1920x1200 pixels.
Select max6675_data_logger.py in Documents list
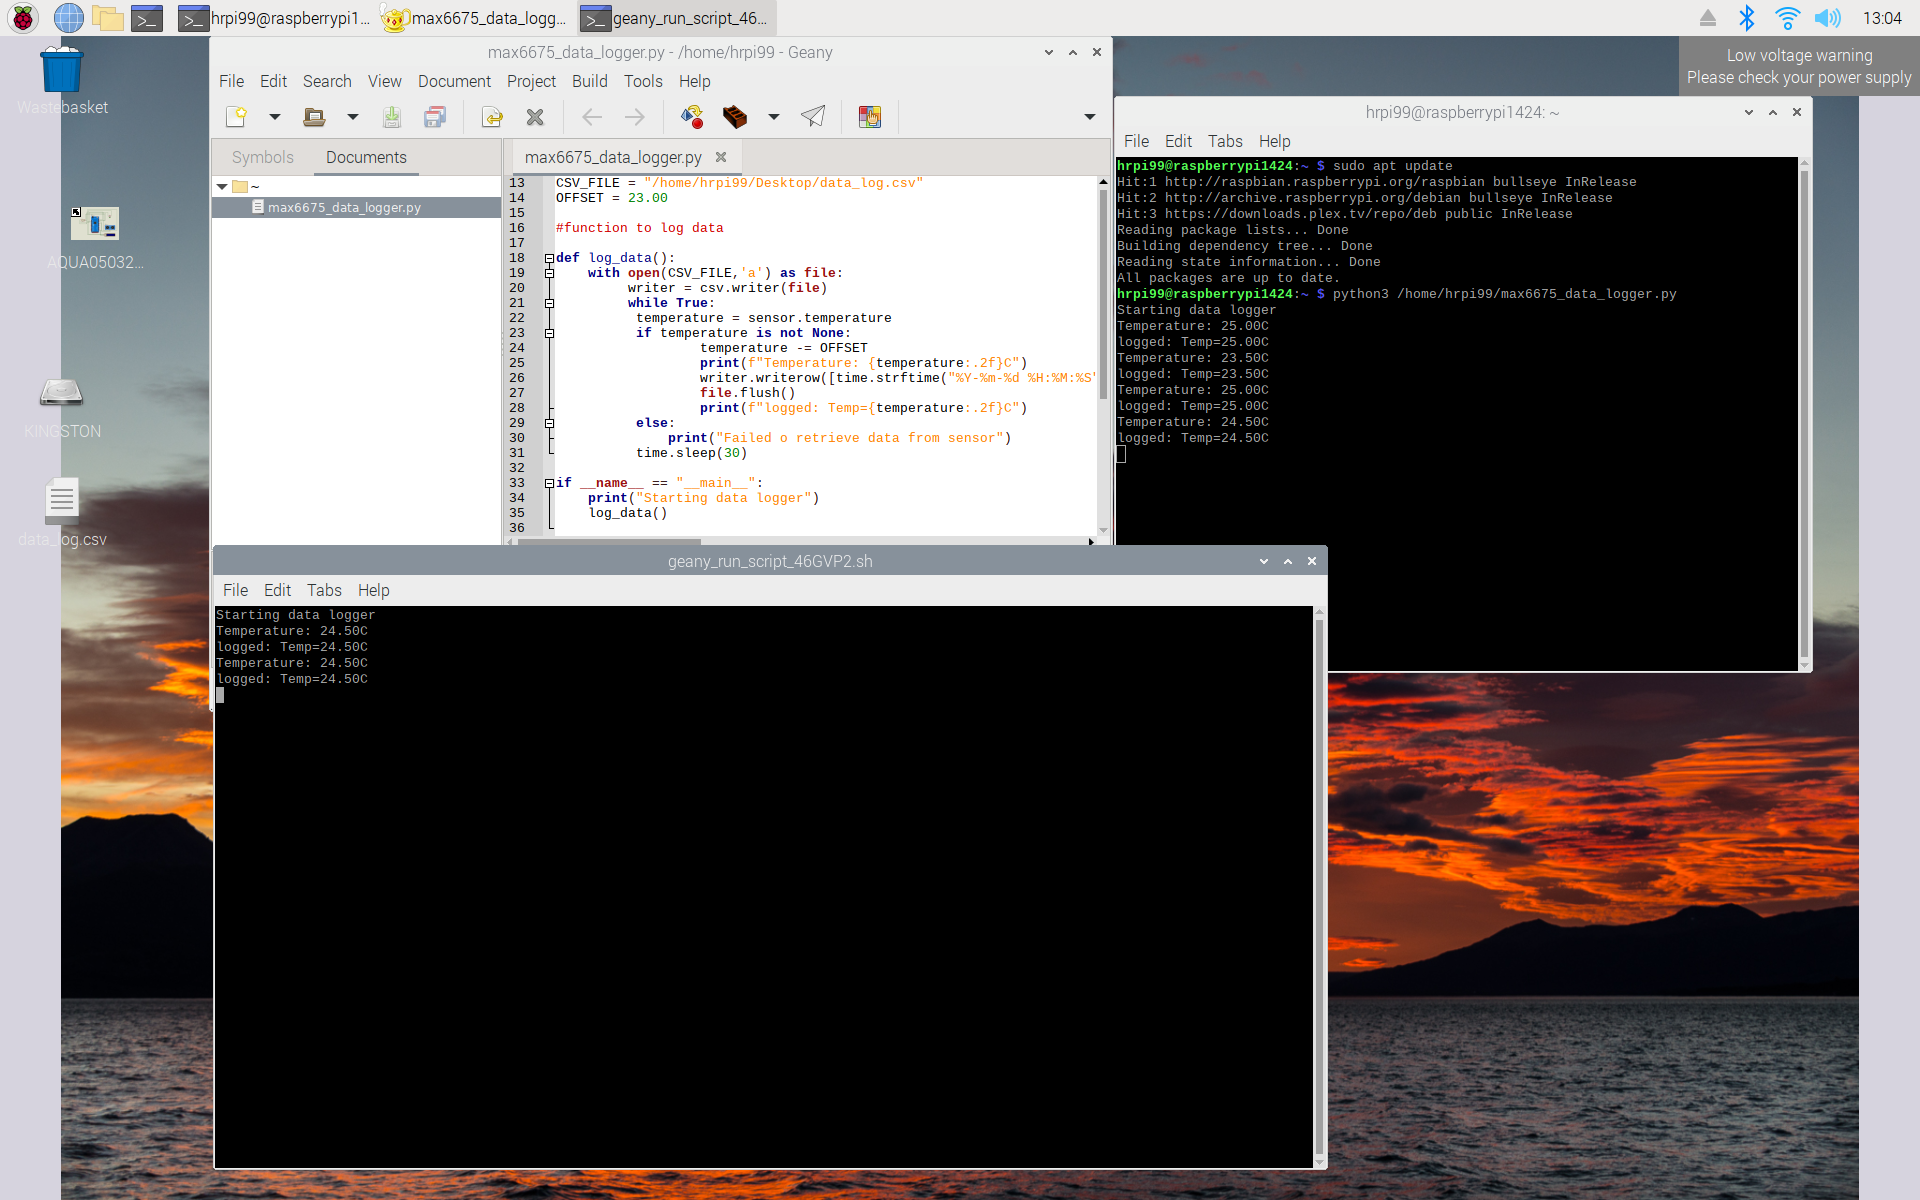(344, 207)
